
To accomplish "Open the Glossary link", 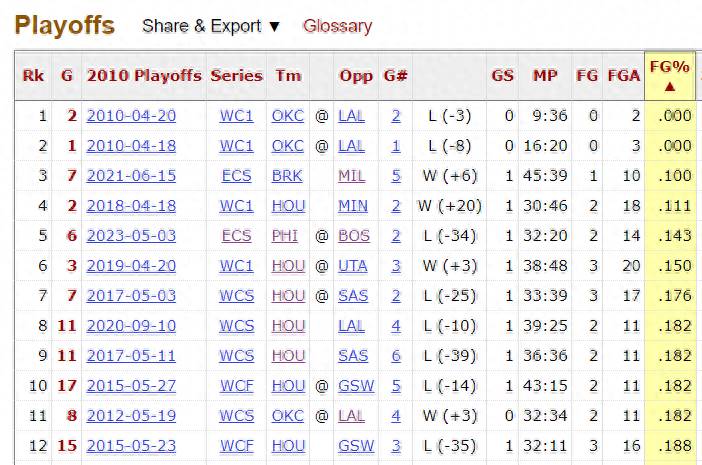I will (x=338, y=26).
